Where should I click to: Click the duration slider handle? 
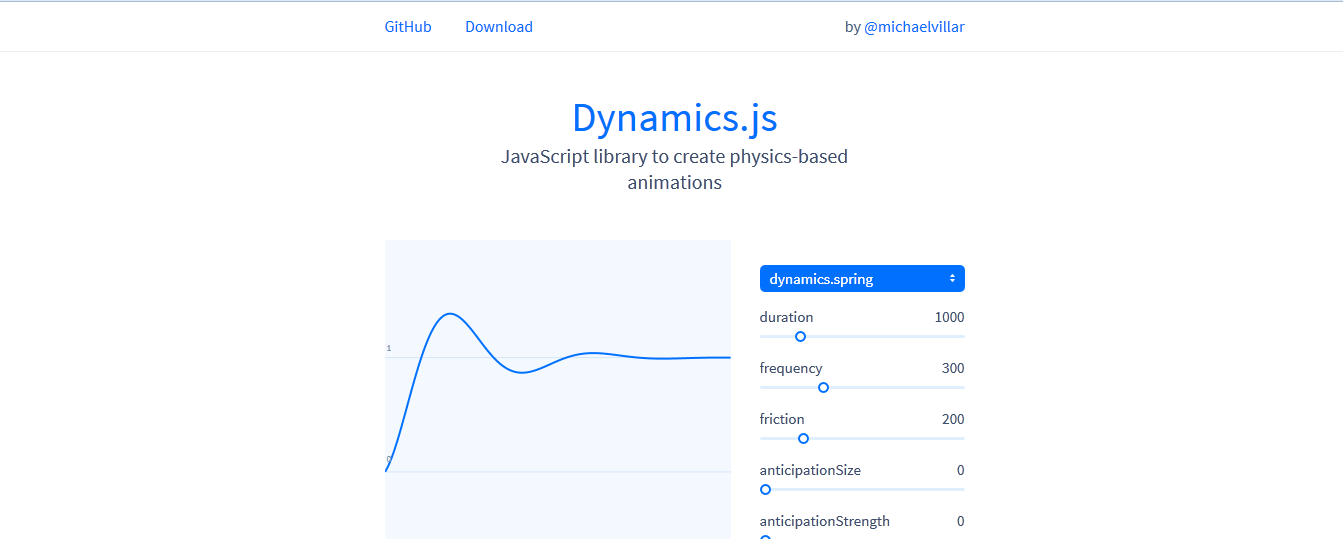(800, 337)
